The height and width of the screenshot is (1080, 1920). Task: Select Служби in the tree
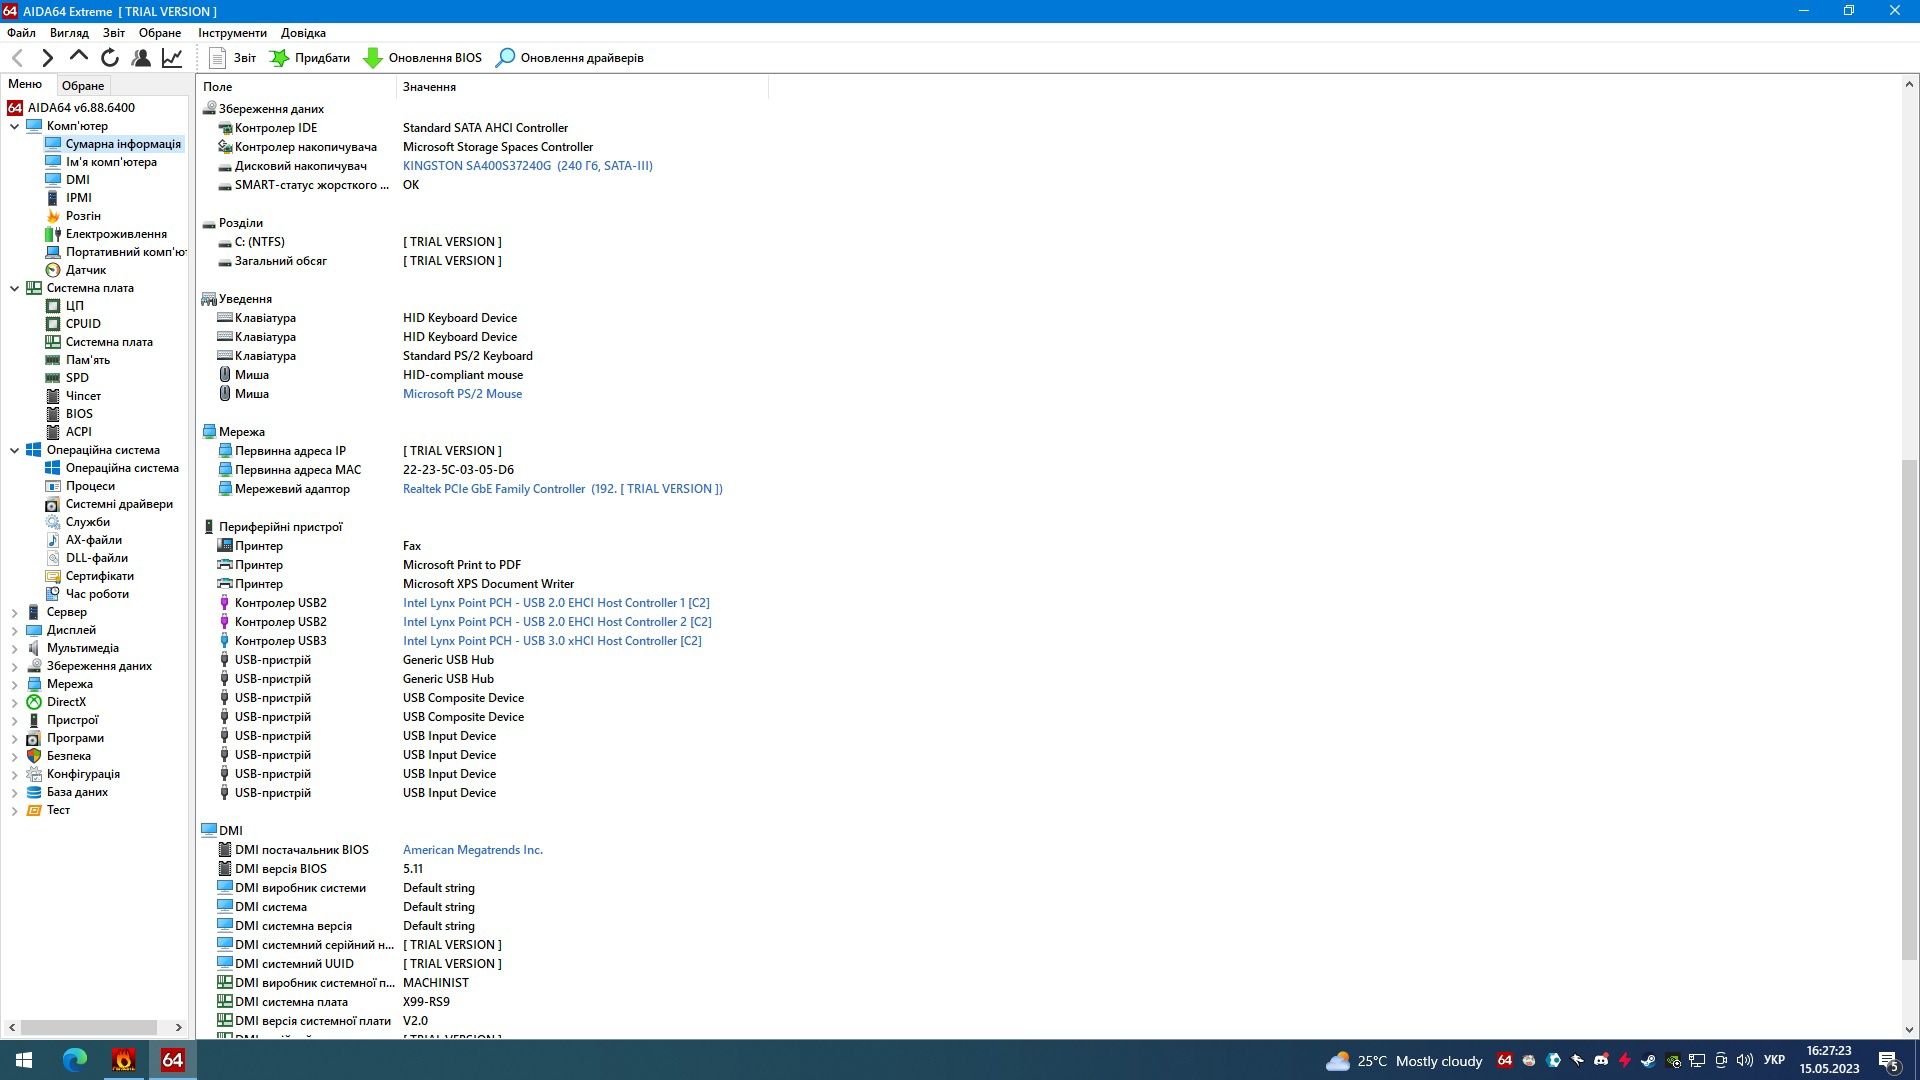click(88, 522)
